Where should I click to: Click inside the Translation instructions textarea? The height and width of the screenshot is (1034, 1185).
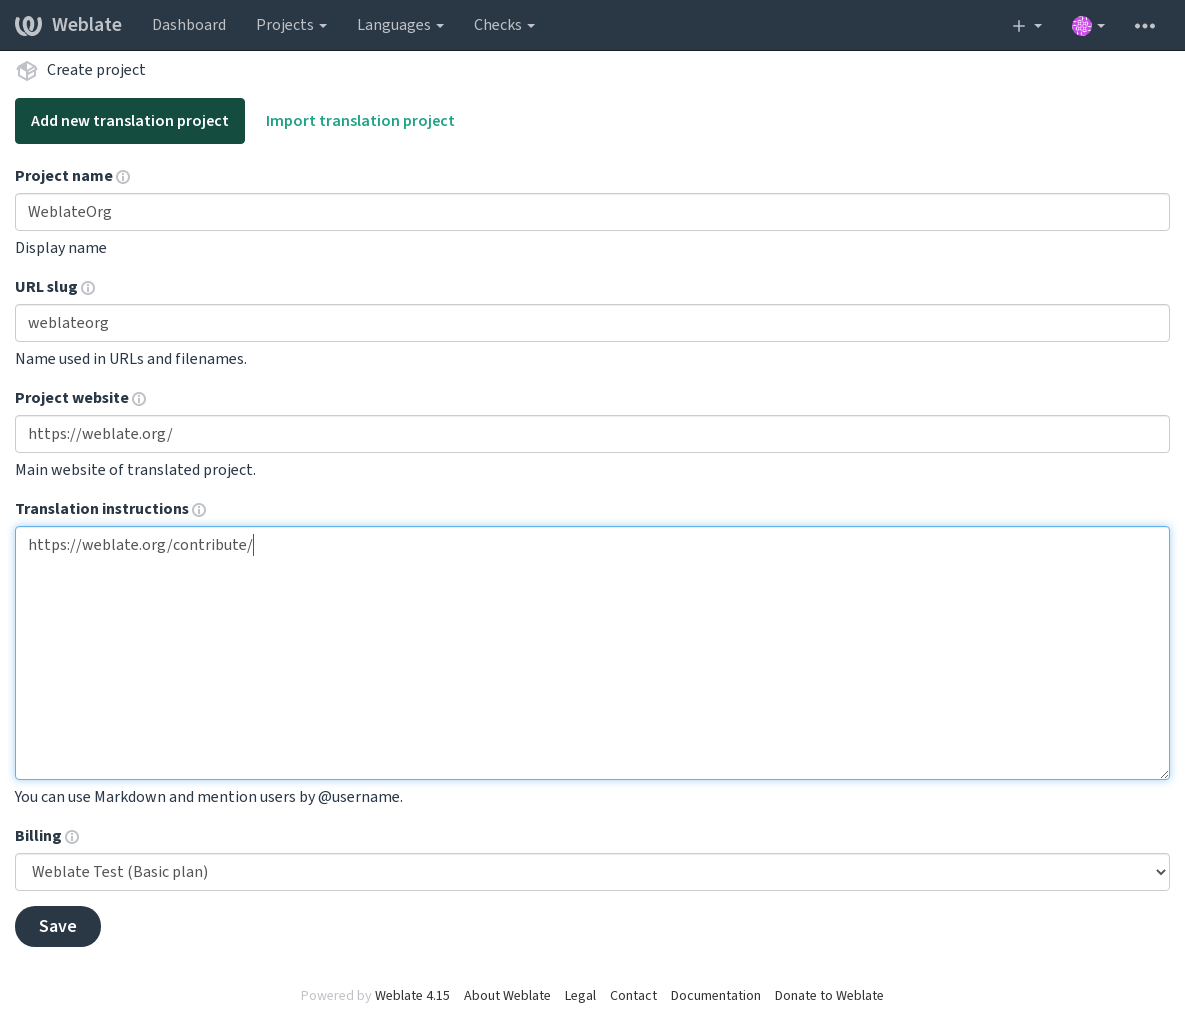[592, 653]
